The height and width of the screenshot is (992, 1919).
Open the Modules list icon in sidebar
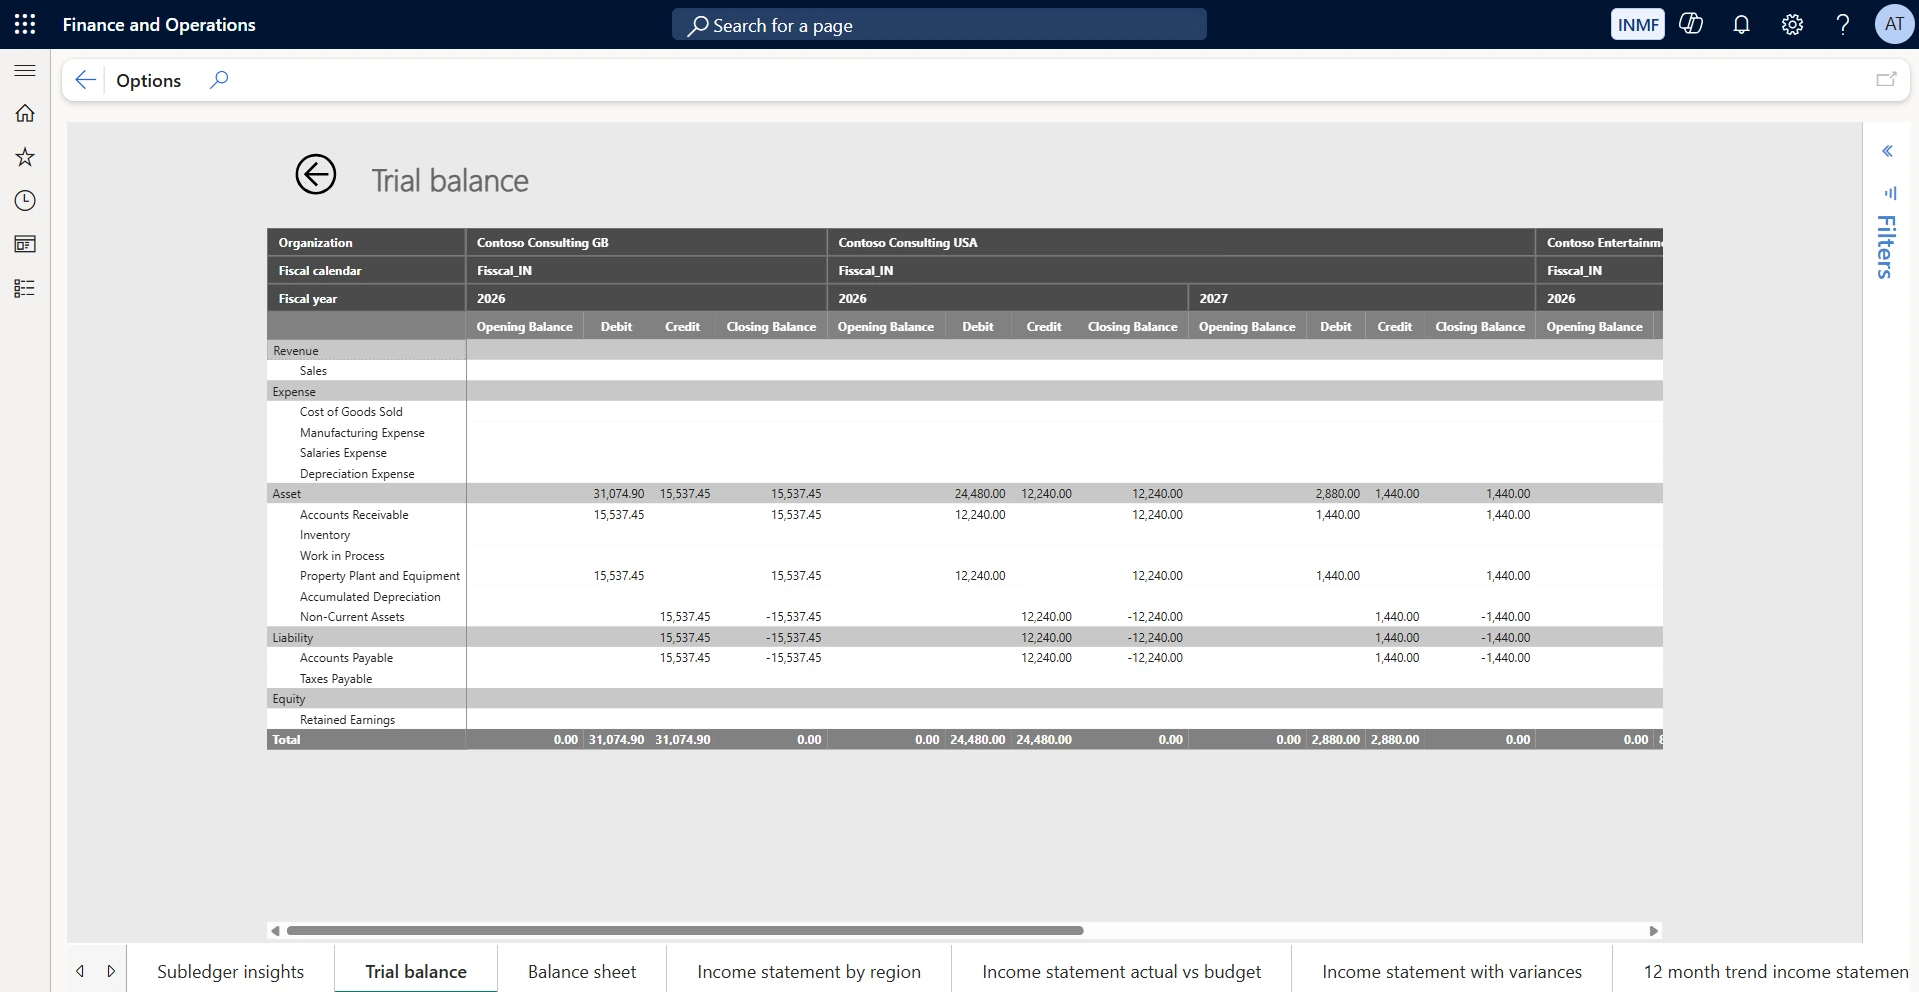click(x=25, y=288)
